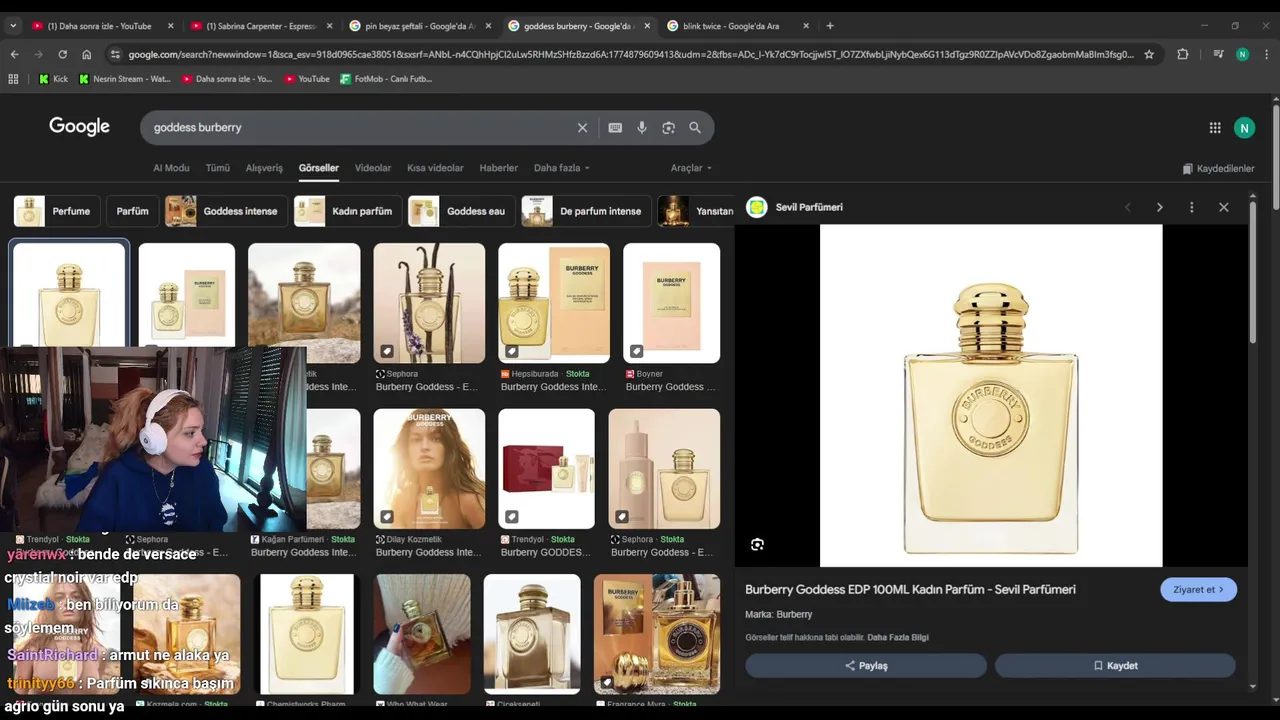The image size is (1280, 720).
Task: Bookmark this page with star icon
Action: [1149, 54]
